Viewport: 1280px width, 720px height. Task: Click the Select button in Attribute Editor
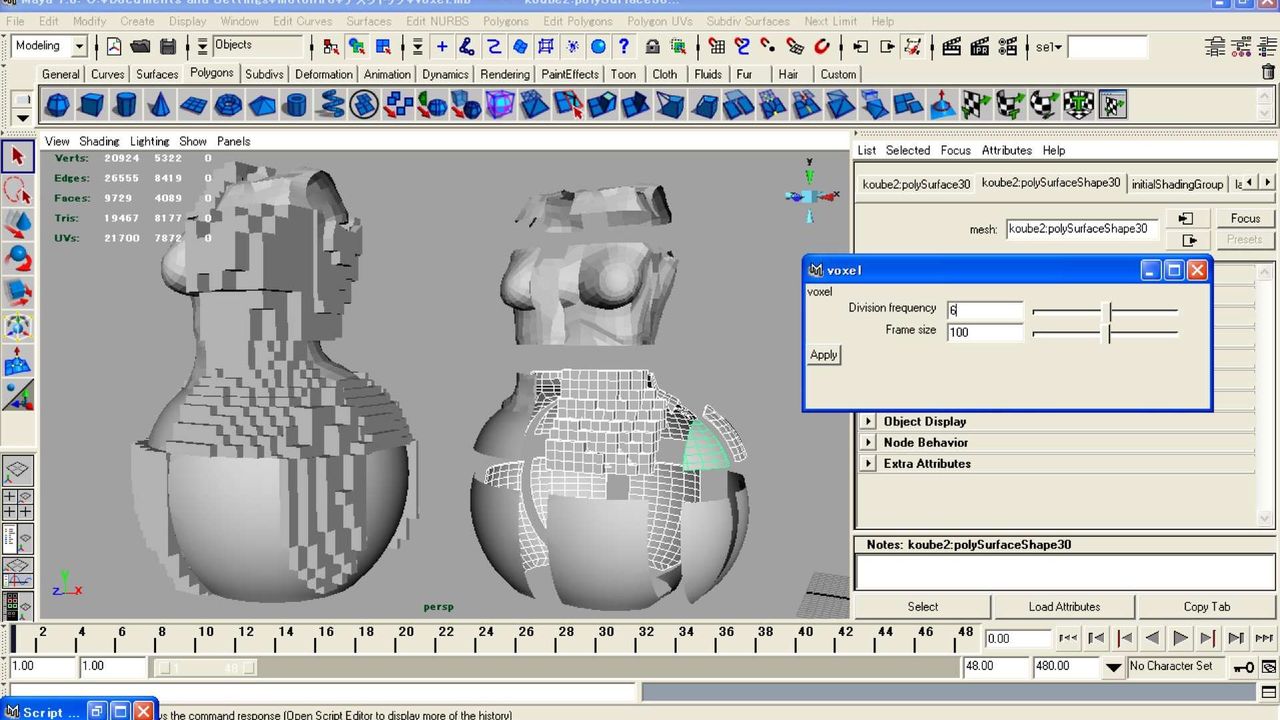point(923,607)
